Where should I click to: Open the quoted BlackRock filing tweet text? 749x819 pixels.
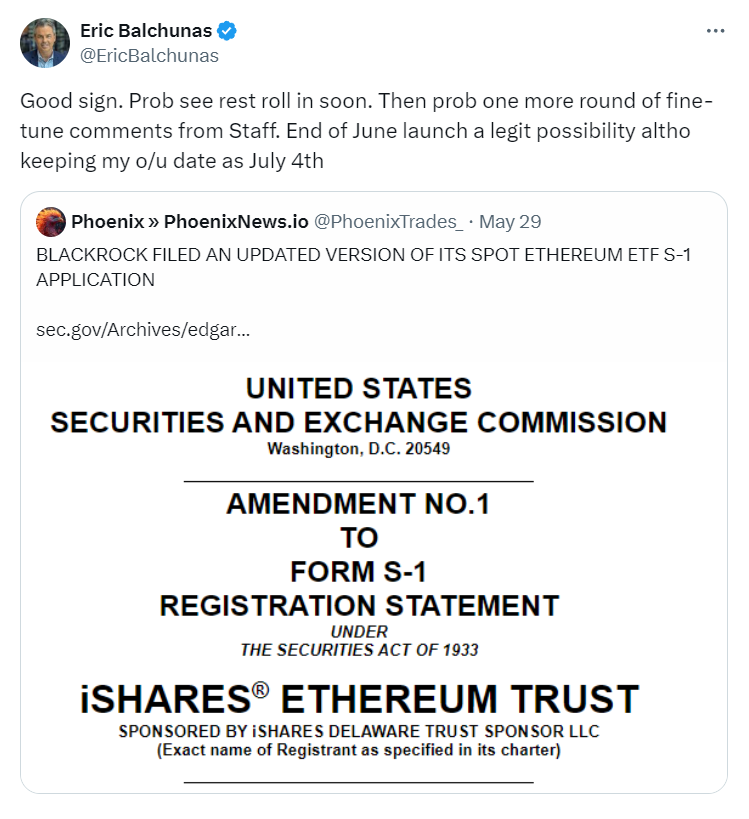[364, 267]
